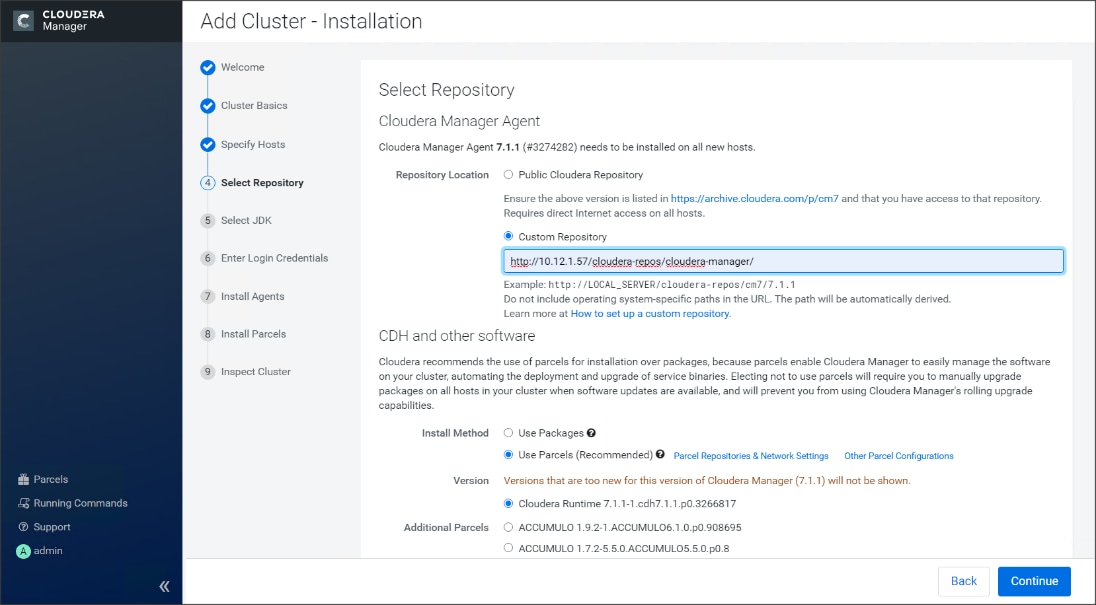Select Custom Repository radio button
Image resolution: width=1096 pixels, height=605 pixels.
tap(508, 236)
